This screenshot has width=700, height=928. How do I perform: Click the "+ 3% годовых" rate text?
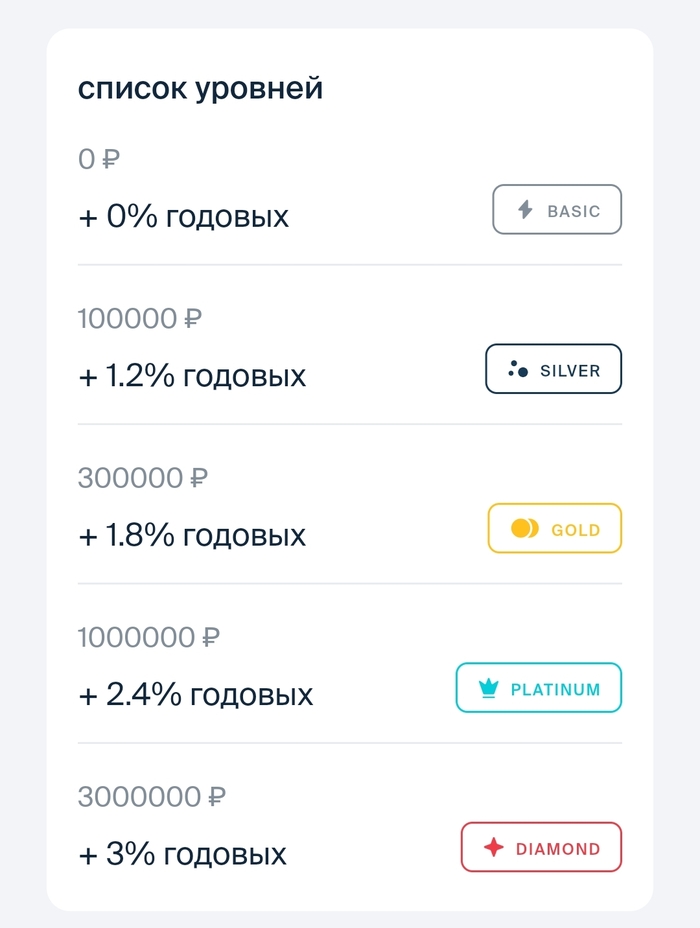[x=183, y=854]
